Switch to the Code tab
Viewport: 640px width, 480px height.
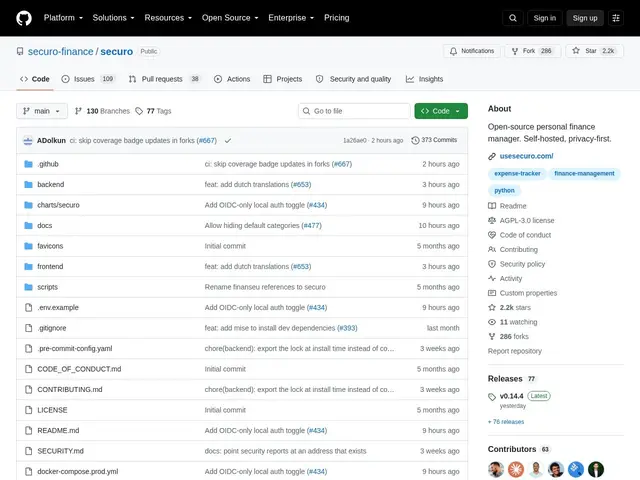coord(35,79)
